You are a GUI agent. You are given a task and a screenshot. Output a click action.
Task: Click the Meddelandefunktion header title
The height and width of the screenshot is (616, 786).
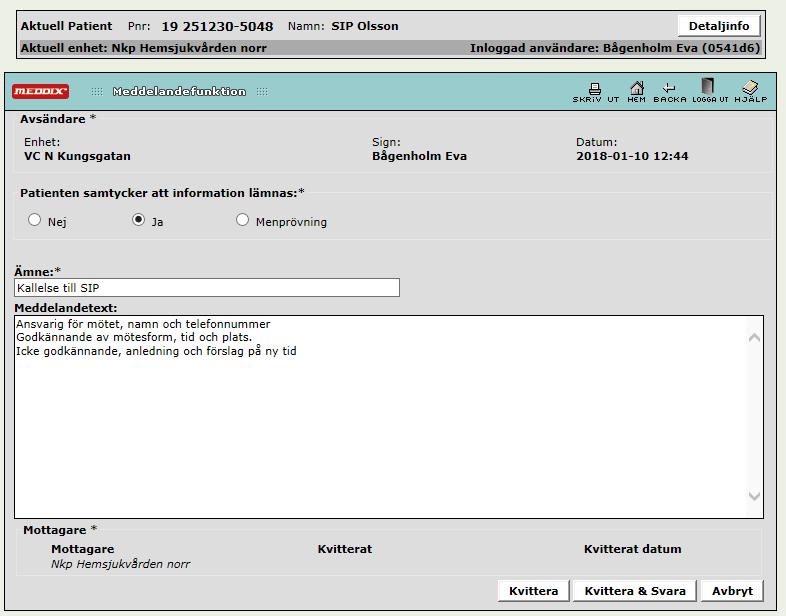(179, 91)
